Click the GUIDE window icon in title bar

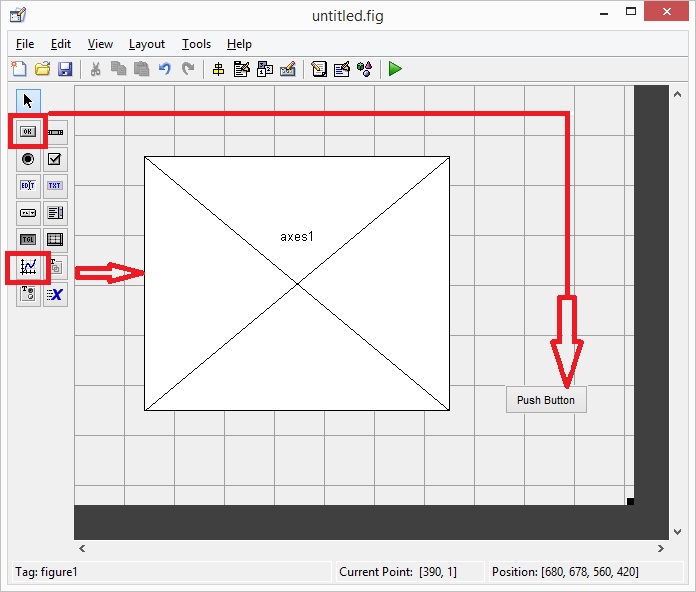pyautogui.click(x=18, y=15)
